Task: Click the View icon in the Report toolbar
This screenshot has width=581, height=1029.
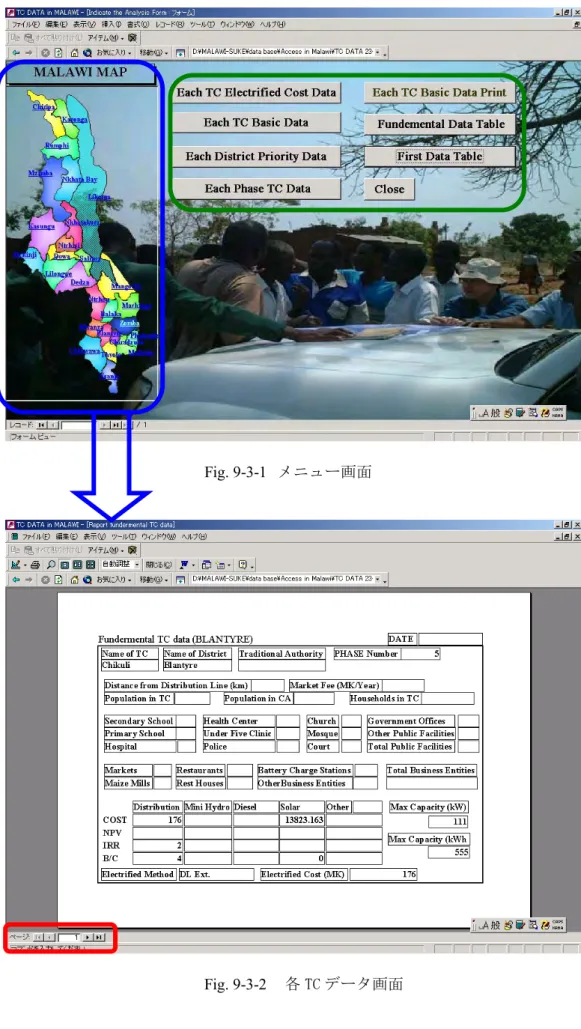Action: [x=18, y=564]
